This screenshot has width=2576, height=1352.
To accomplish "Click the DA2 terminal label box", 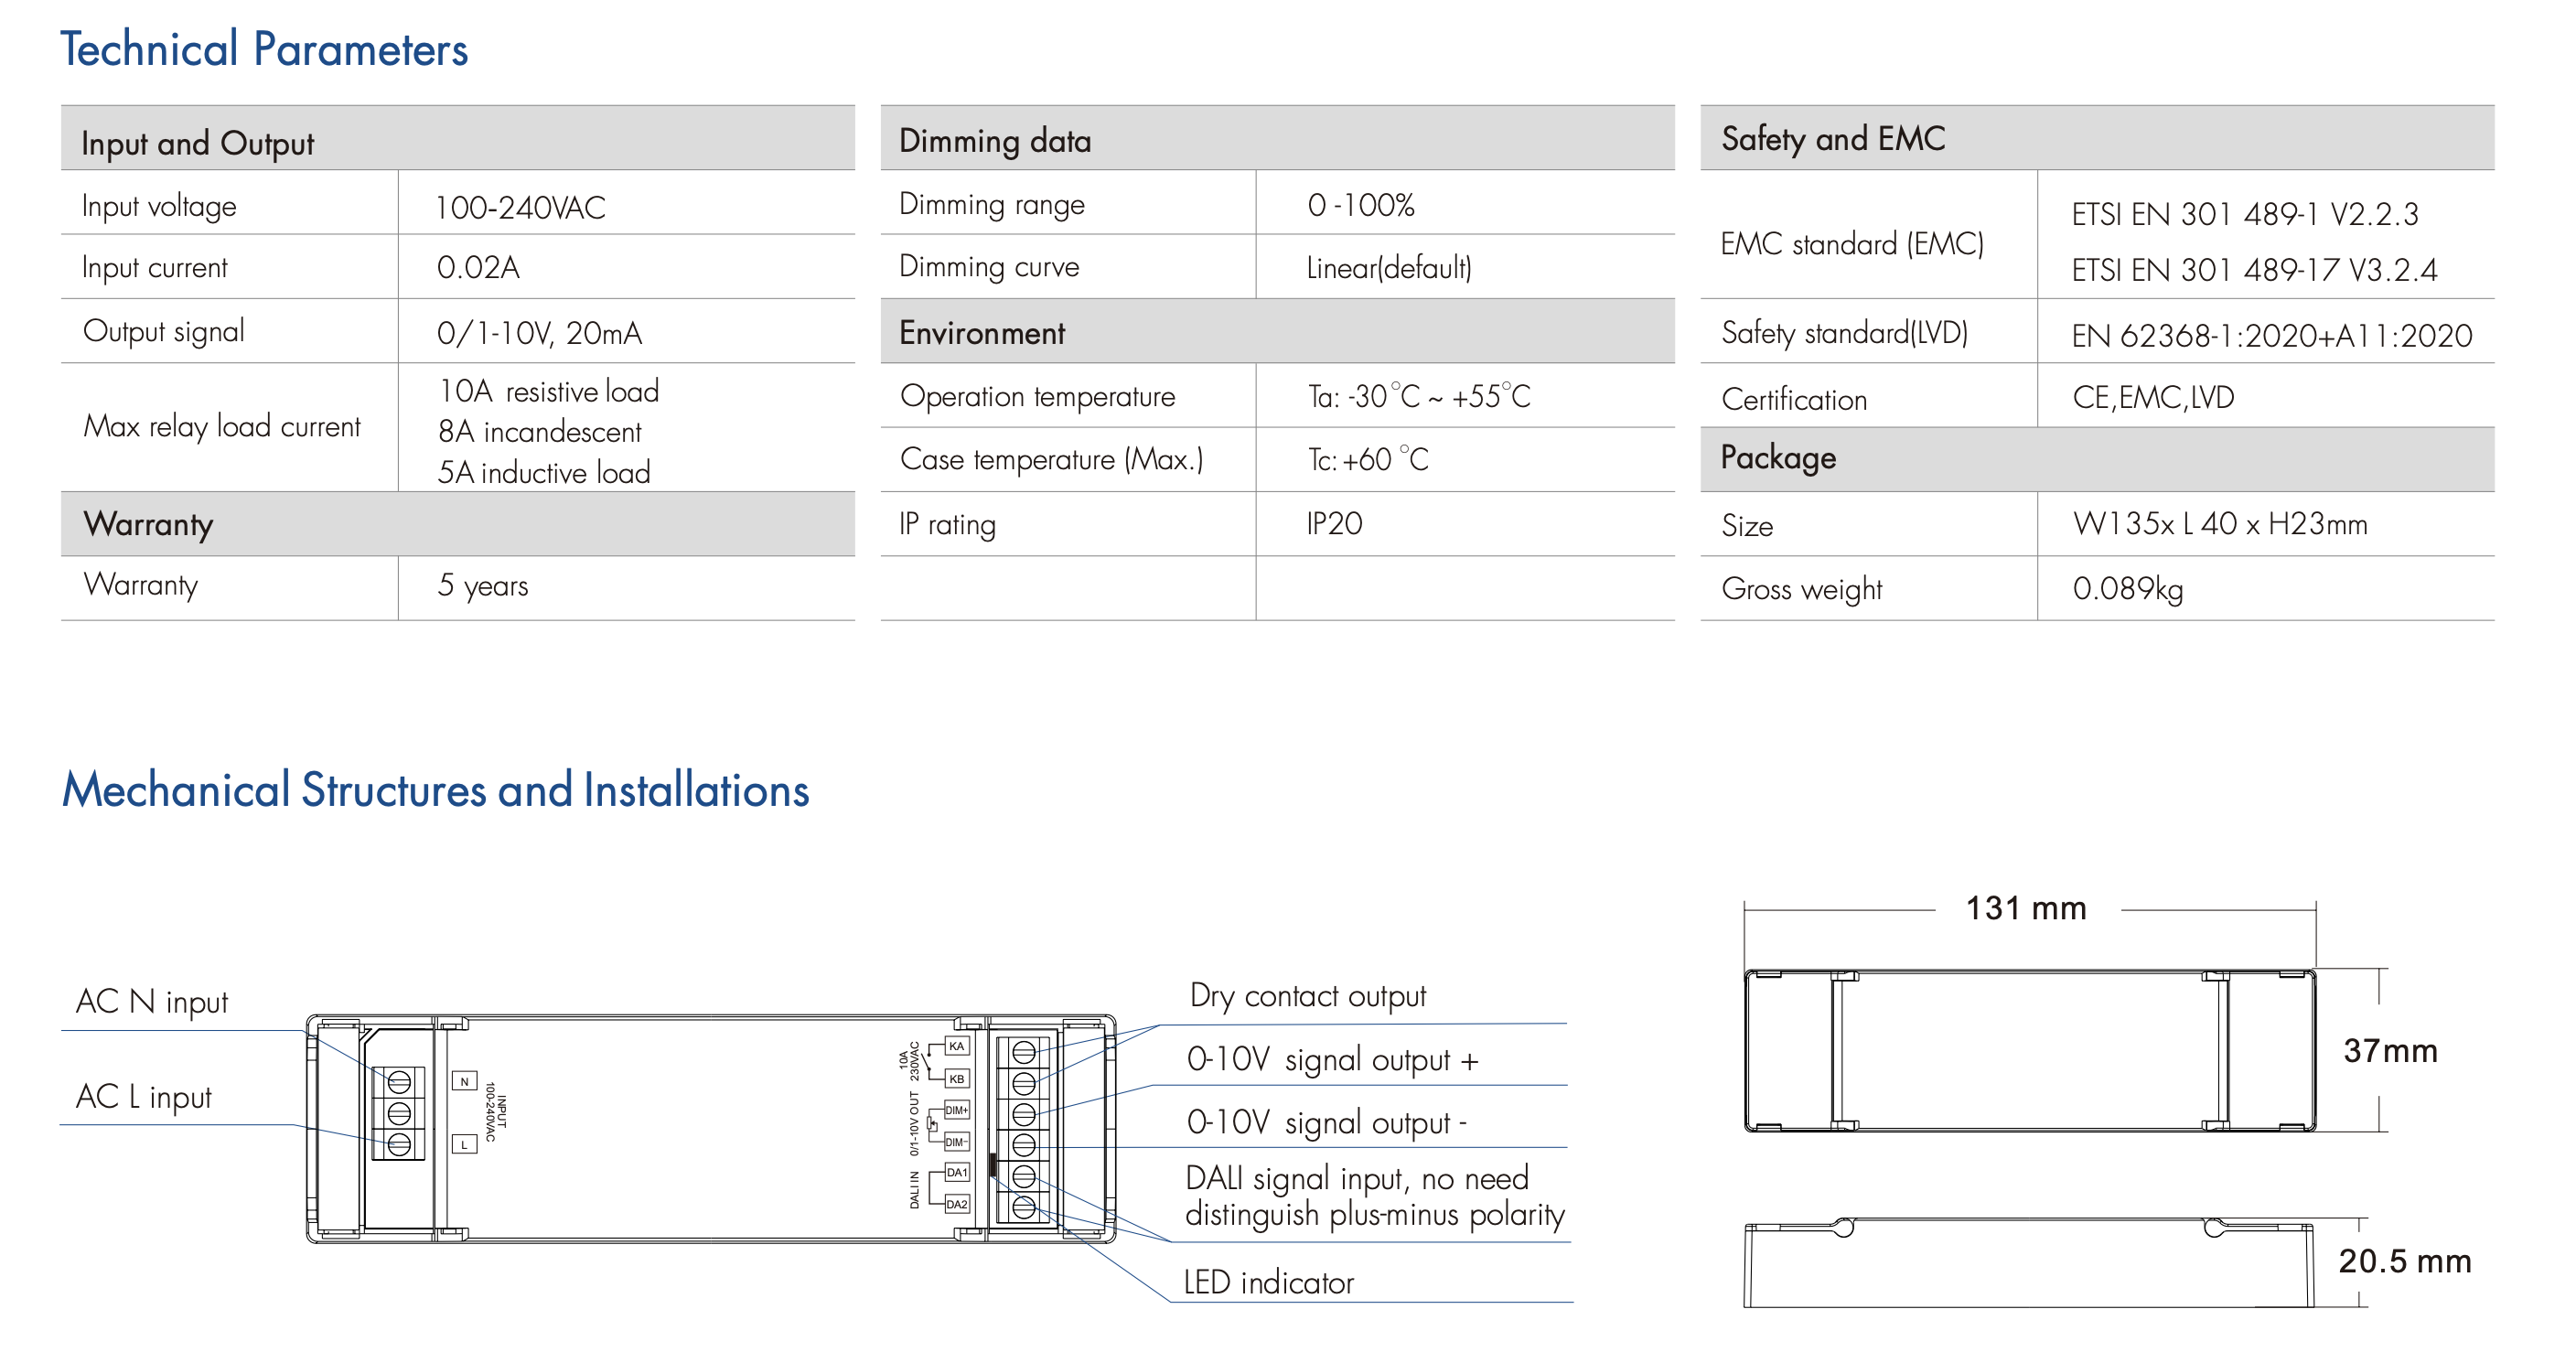I will point(957,1204).
